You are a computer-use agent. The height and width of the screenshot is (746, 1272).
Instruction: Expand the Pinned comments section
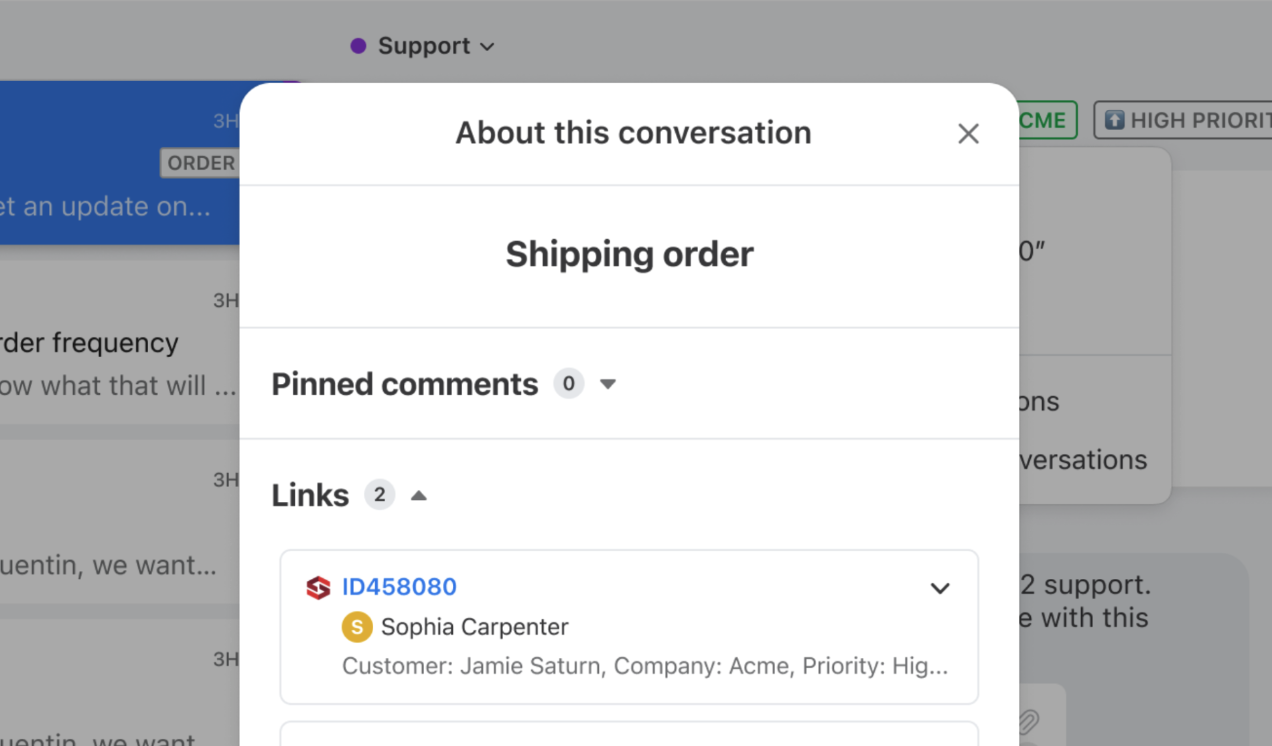coord(608,384)
